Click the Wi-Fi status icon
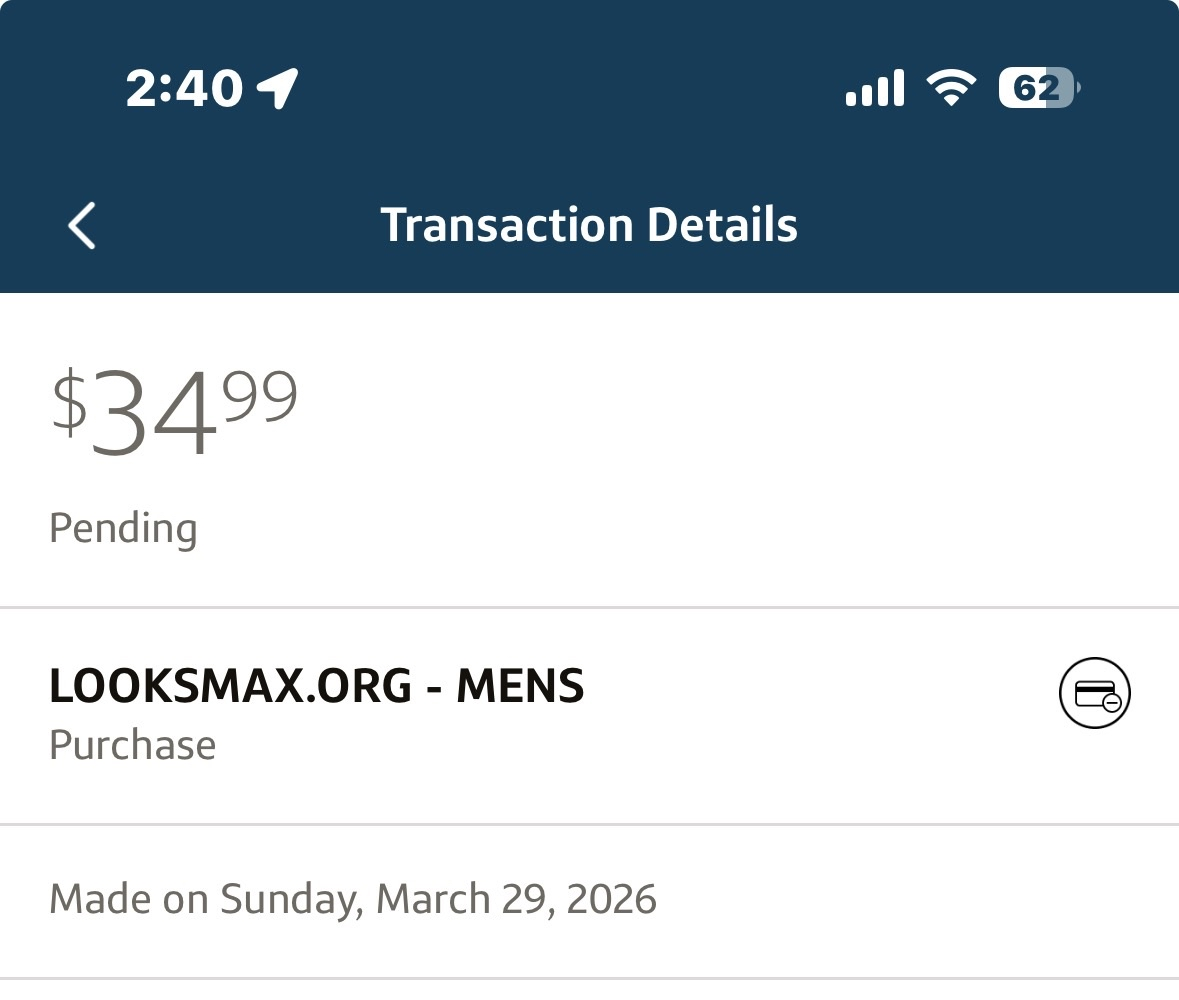 (x=951, y=89)
